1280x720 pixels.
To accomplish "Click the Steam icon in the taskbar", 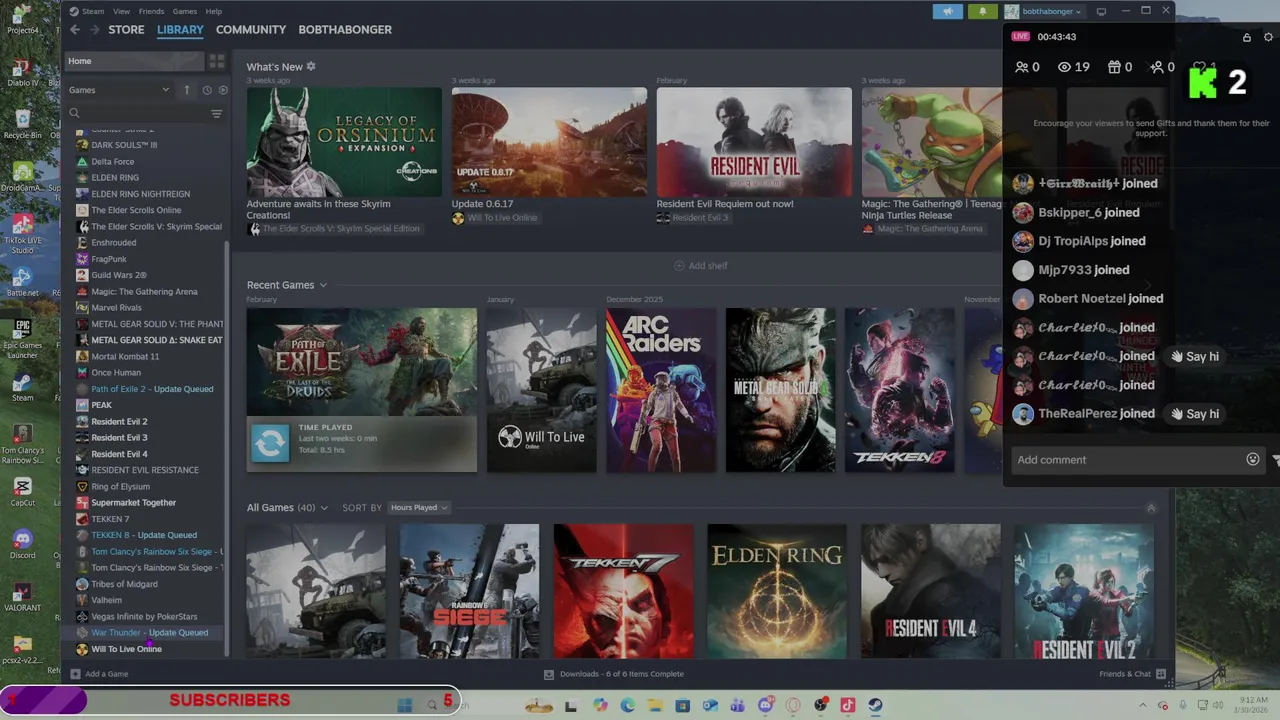I will click(875, 705).
